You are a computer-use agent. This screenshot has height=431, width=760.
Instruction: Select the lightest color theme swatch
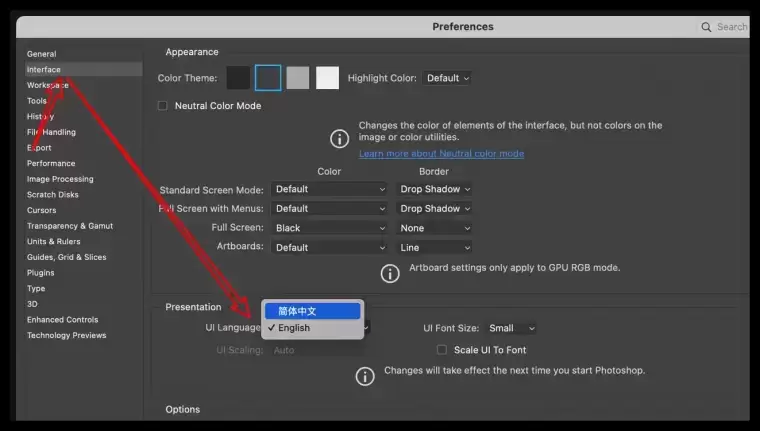click(327, 78)
